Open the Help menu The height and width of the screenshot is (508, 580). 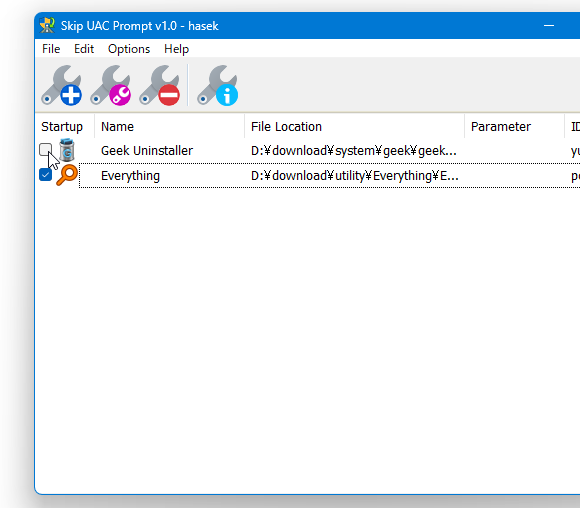(176, 49)
